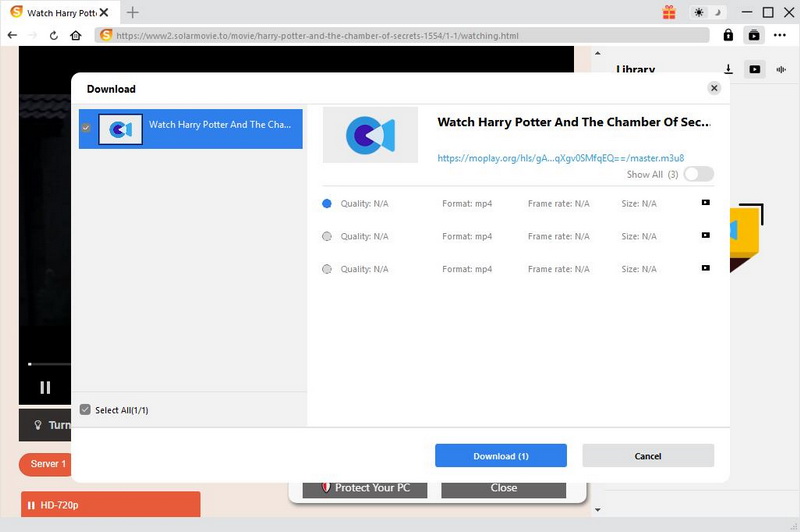Open Library video tab icon
Viewport: 800px width, 532px height.
(x=755, y=69)
